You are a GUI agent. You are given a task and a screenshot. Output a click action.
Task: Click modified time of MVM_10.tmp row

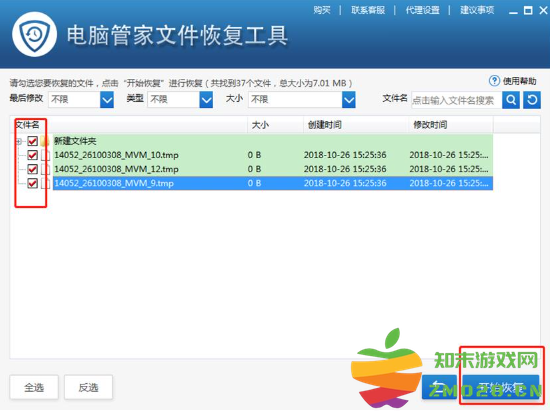point(449,155)
